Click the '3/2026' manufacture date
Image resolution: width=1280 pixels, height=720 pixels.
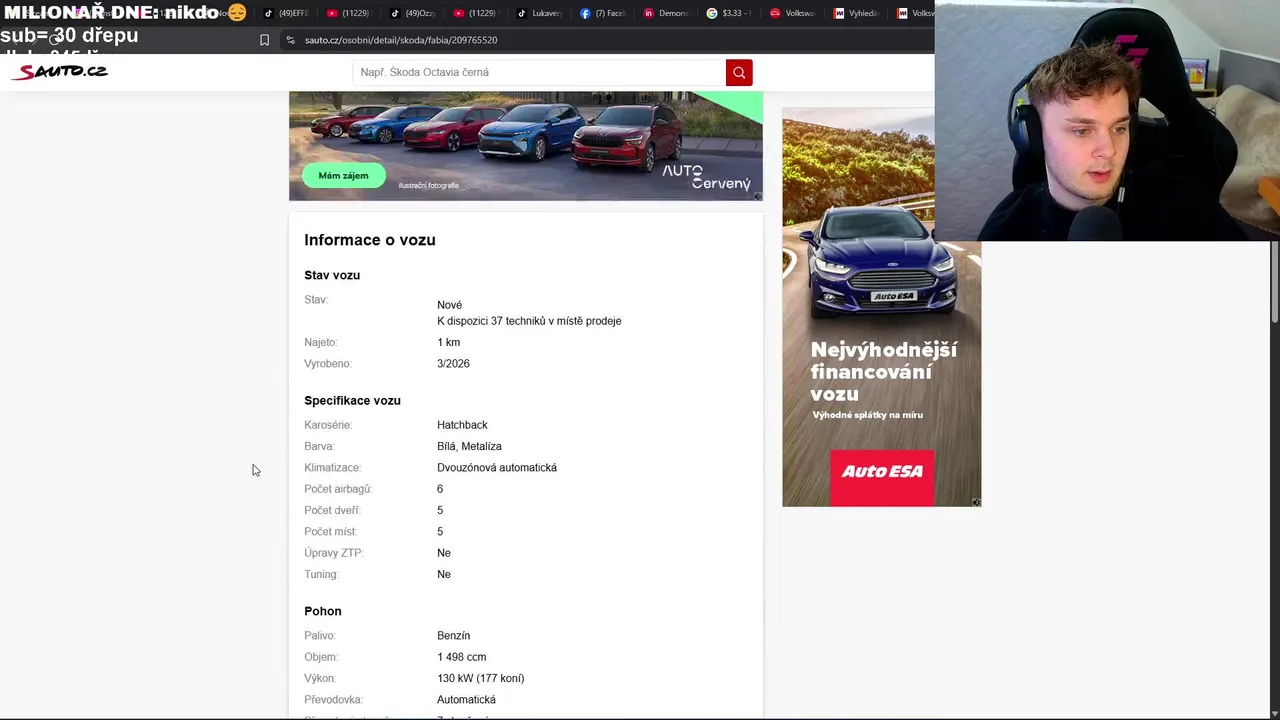click(453, 364)
